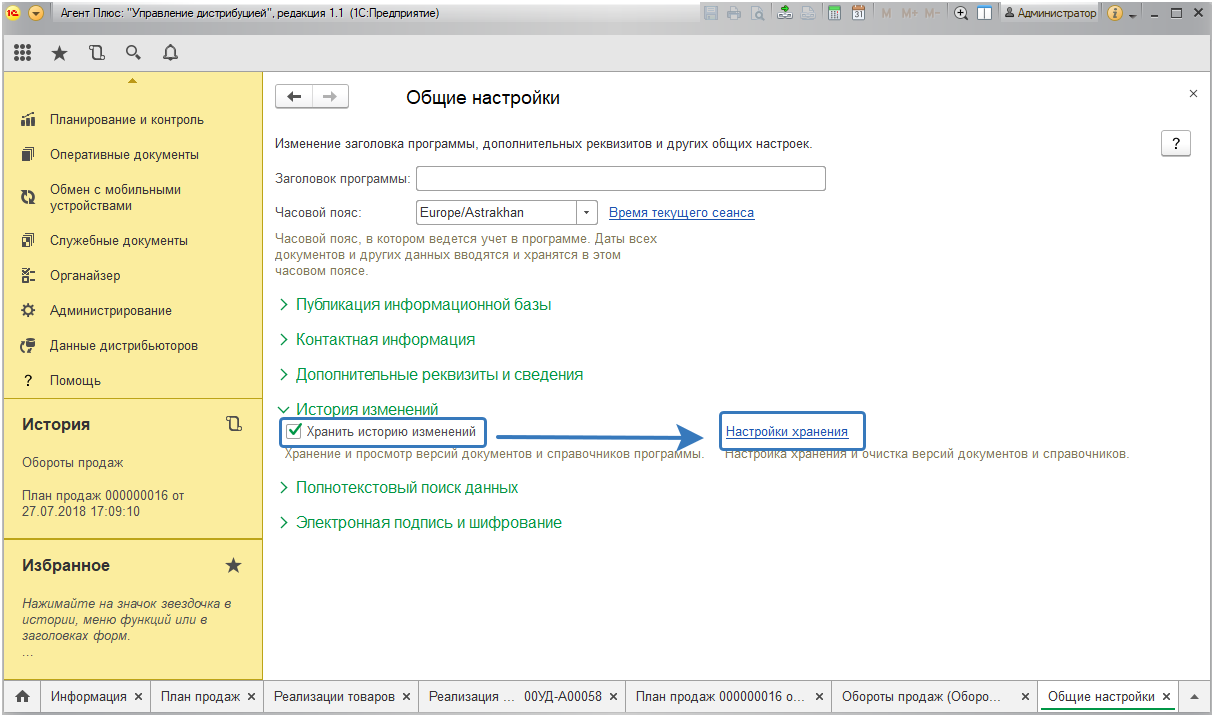Click the print preview icon
1212x717 pixels.
tap(757, 13)
